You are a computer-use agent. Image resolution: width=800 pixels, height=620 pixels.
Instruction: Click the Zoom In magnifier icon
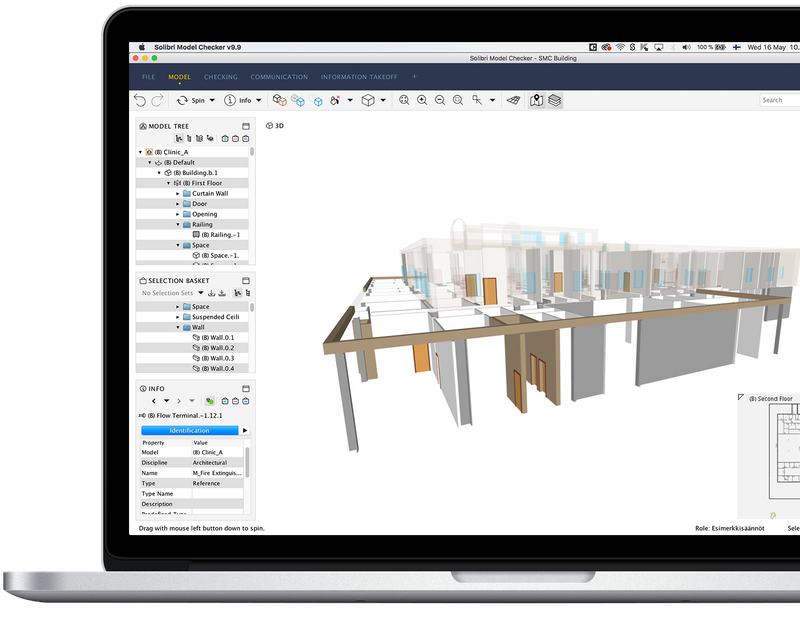coord(422,100)
